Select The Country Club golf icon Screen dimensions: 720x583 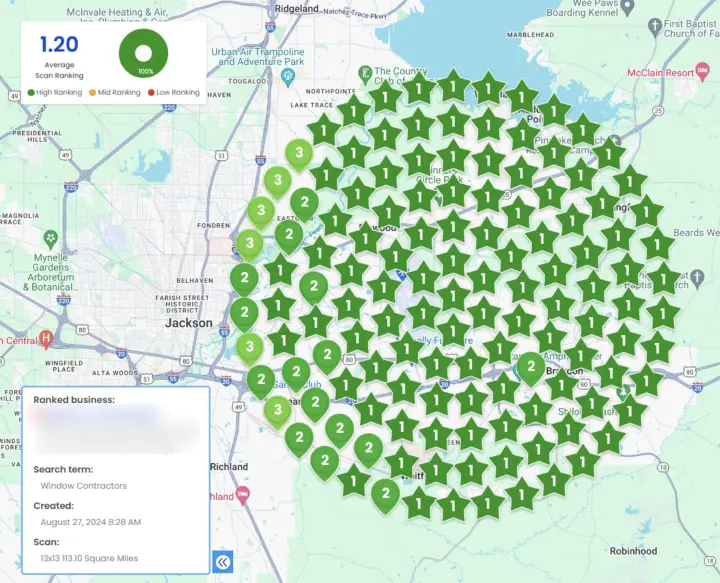[365, 74]
